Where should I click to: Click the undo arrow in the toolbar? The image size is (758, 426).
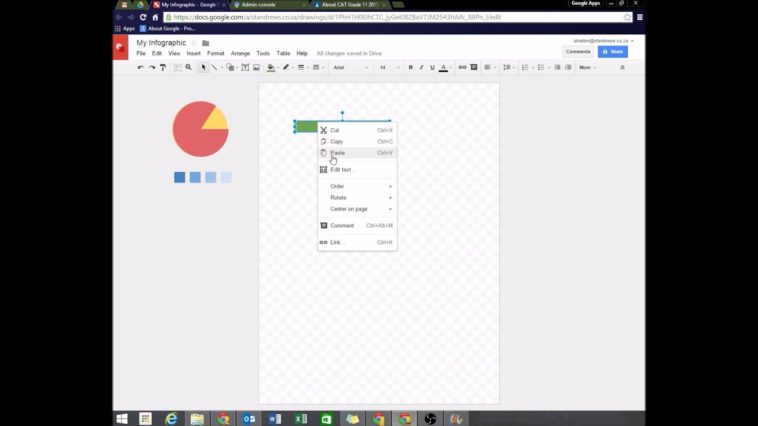tap(140, 67)
